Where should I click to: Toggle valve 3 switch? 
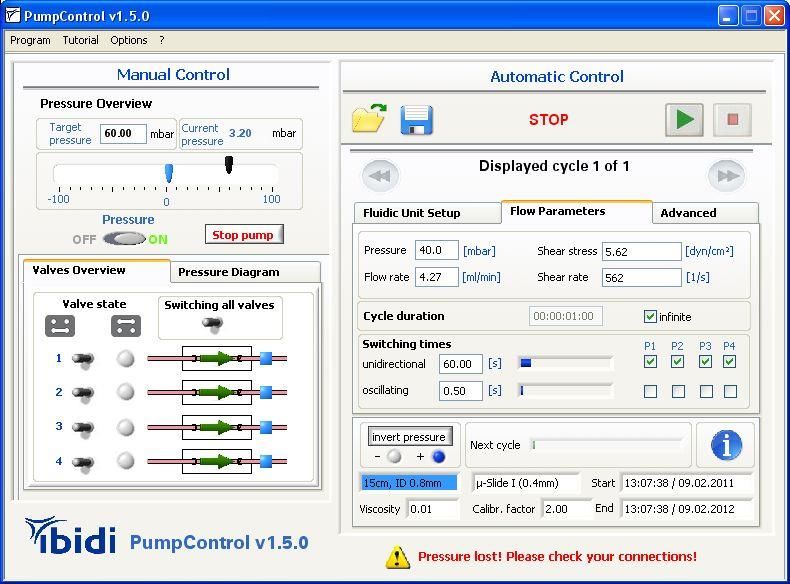[x=83, y=428]
